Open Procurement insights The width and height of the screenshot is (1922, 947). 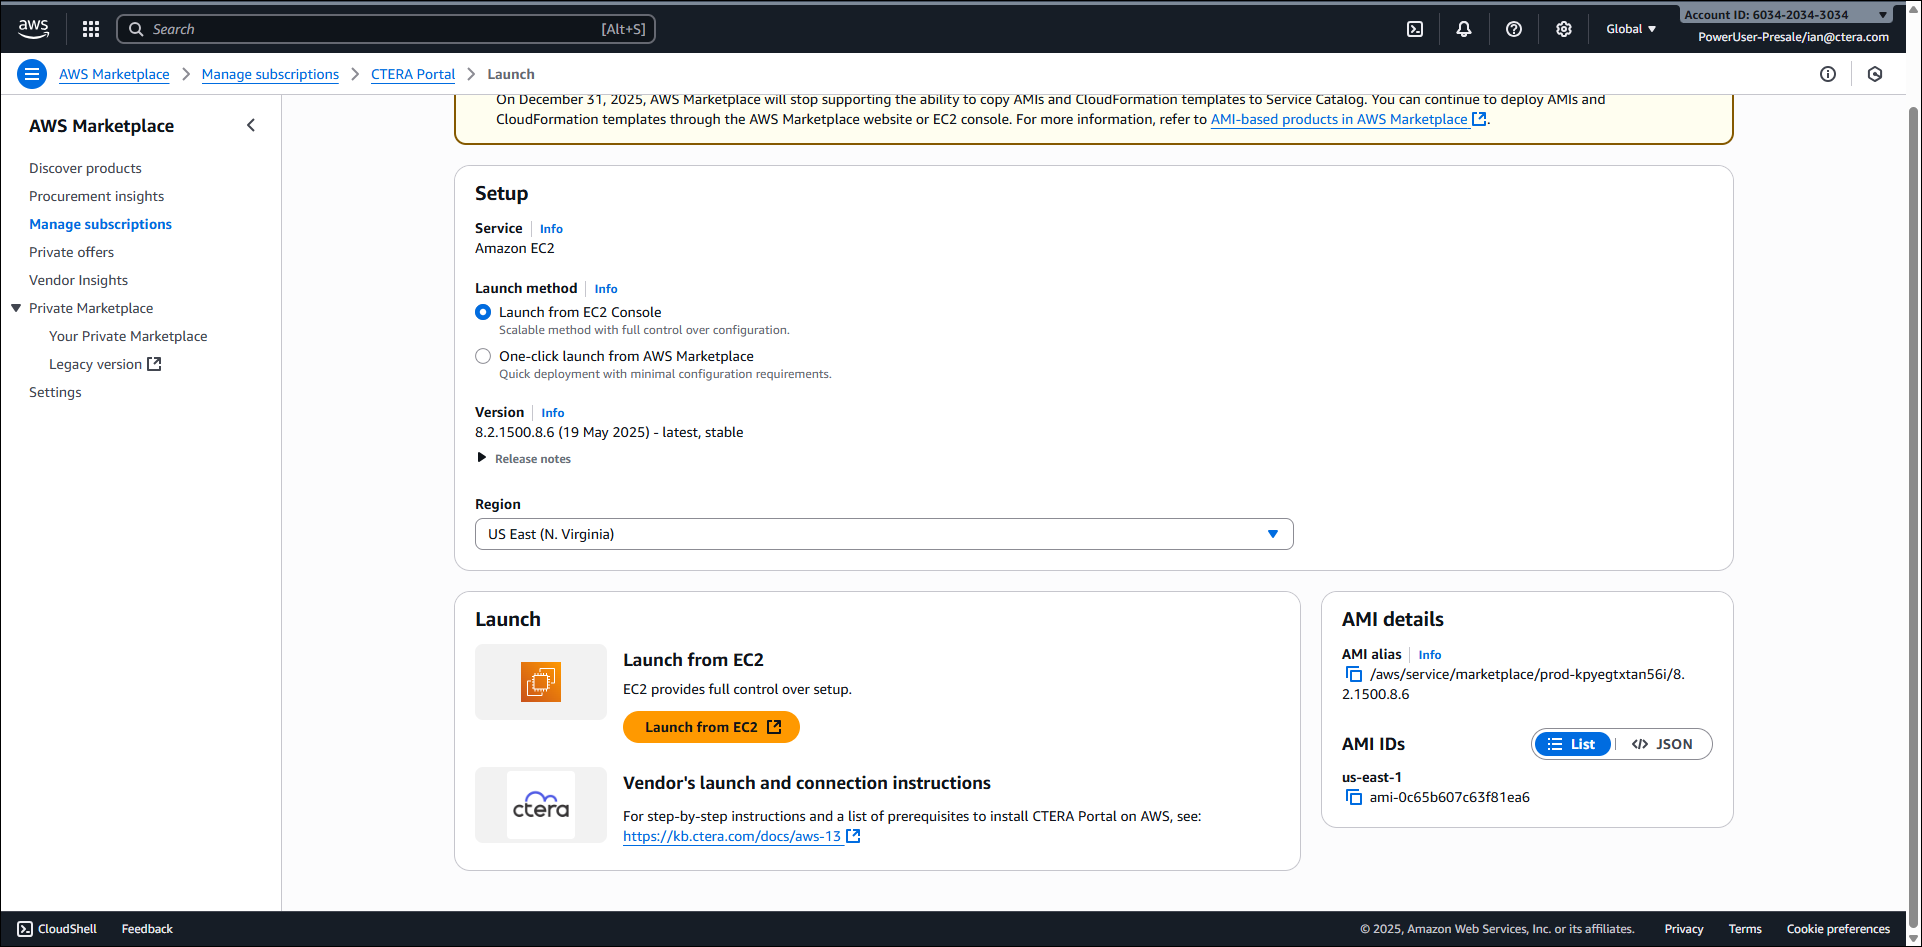tap(96, 196)
